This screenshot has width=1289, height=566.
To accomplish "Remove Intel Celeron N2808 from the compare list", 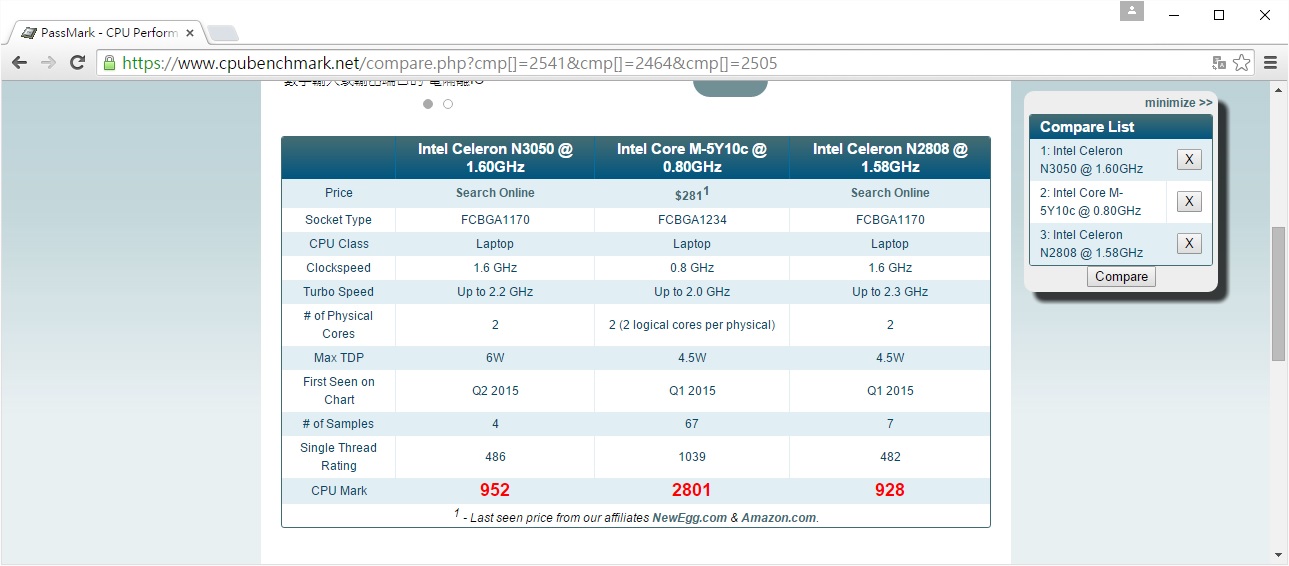I will 1189,243.
